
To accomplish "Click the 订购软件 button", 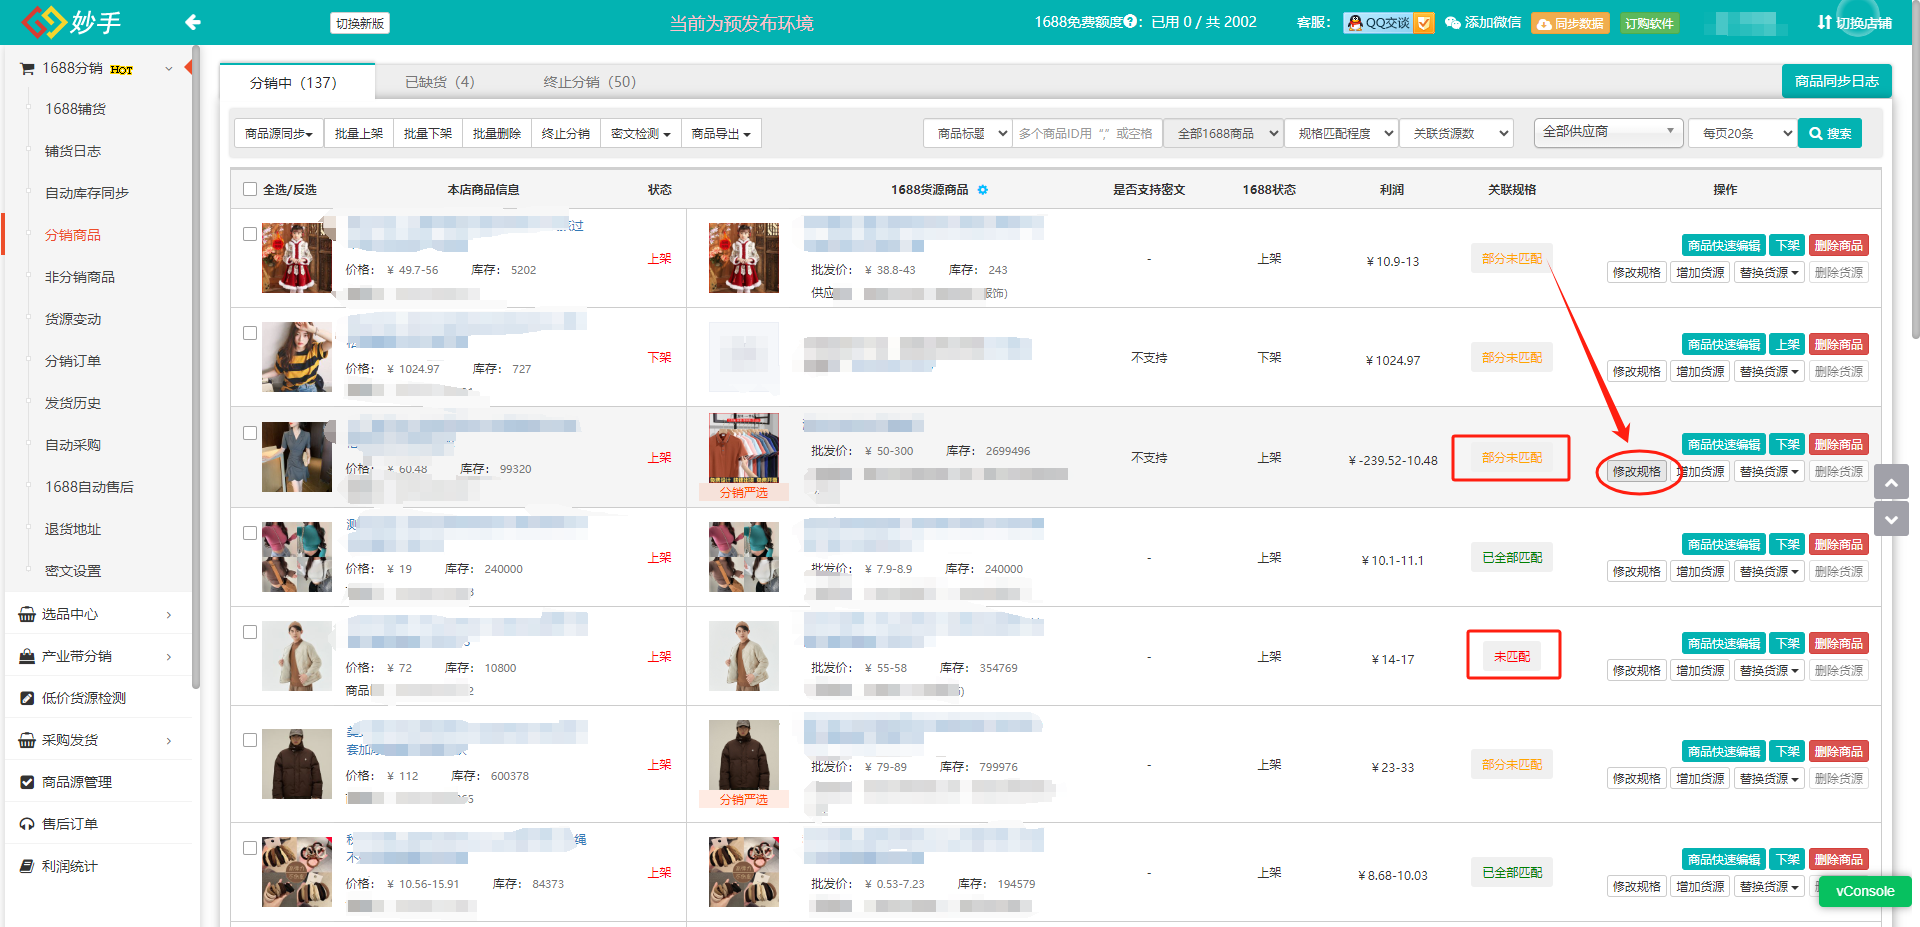I will (x=1649, y=23).
